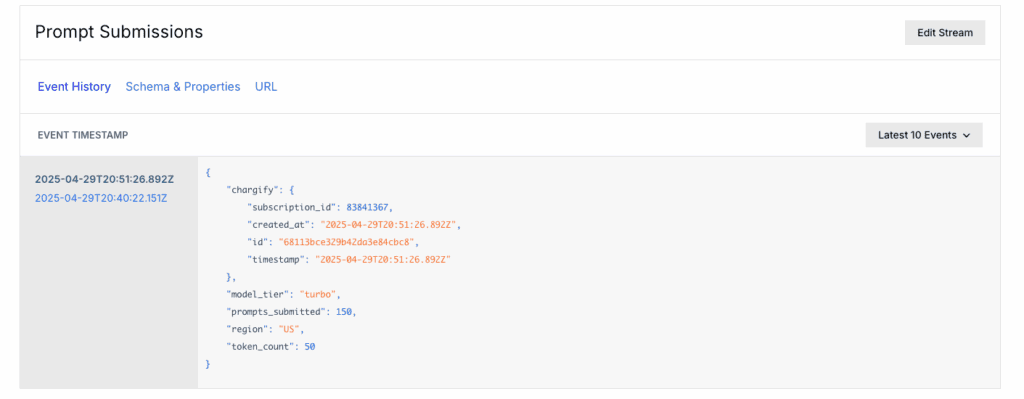The image size is (1024, 399).
Task: Select the 2025-04-29T20:40:22.151Z event
Action: (101, 198)
